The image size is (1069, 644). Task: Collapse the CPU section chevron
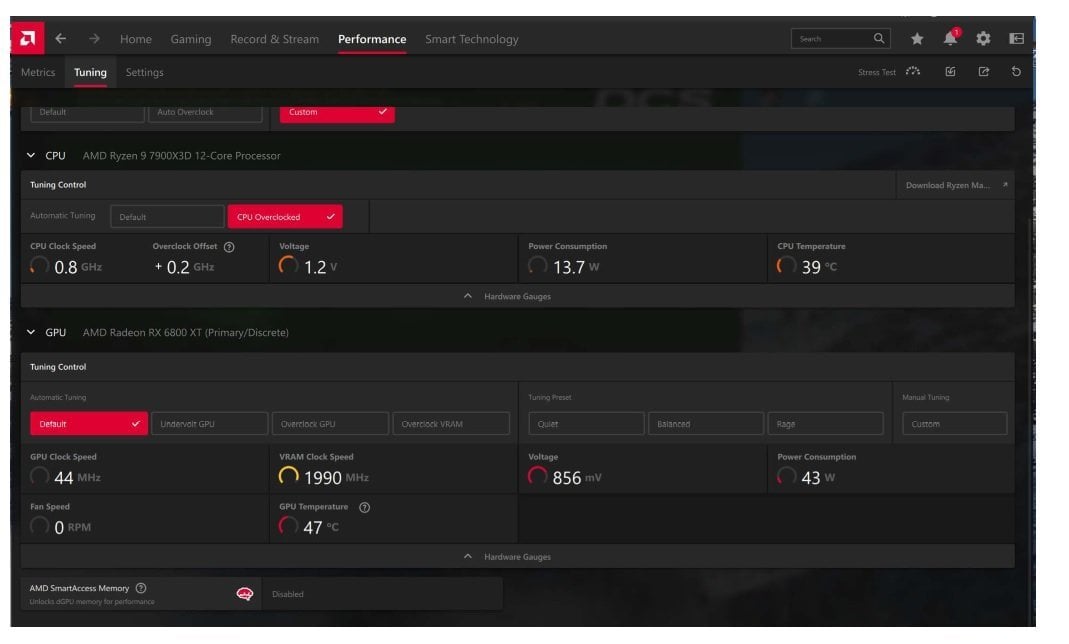(31, 155)
